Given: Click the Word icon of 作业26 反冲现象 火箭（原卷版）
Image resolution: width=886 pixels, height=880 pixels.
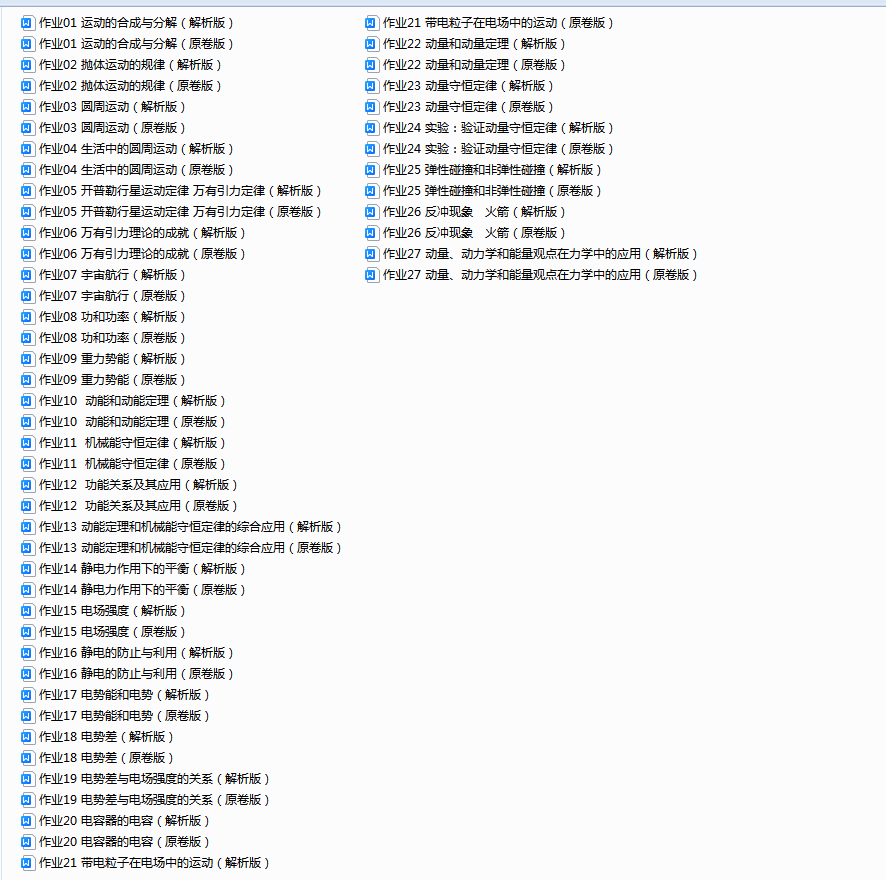Looking at the screenshot, I should [372, 232].
